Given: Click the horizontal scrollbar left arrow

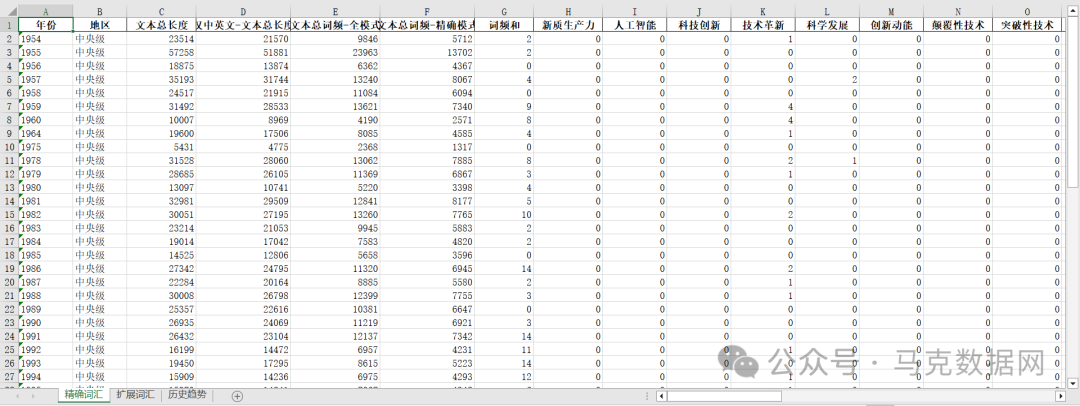Looking at the screenshot, I should (661, 396).
